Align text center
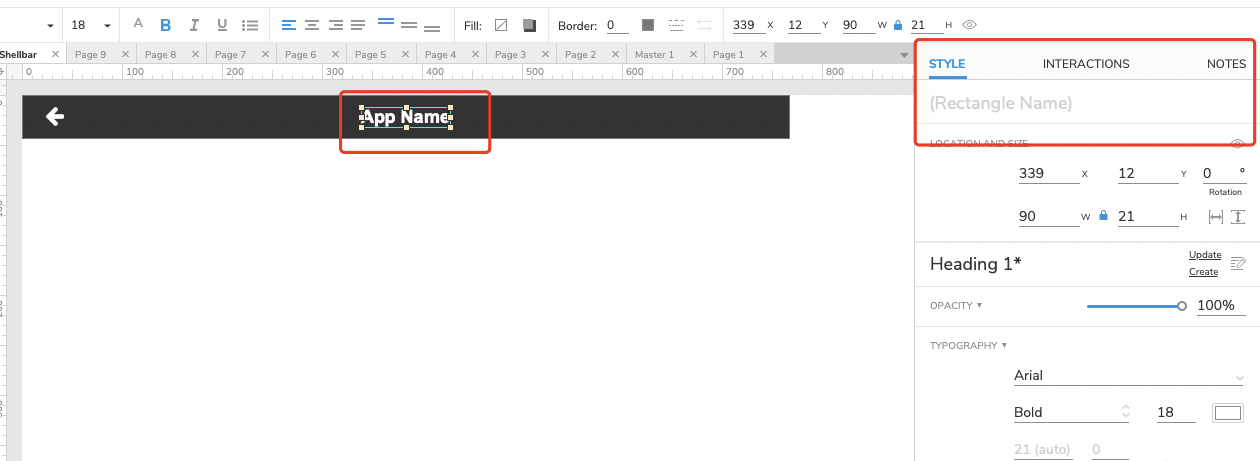Screen dimensions: 1260x461 click(x=312, y=25)
